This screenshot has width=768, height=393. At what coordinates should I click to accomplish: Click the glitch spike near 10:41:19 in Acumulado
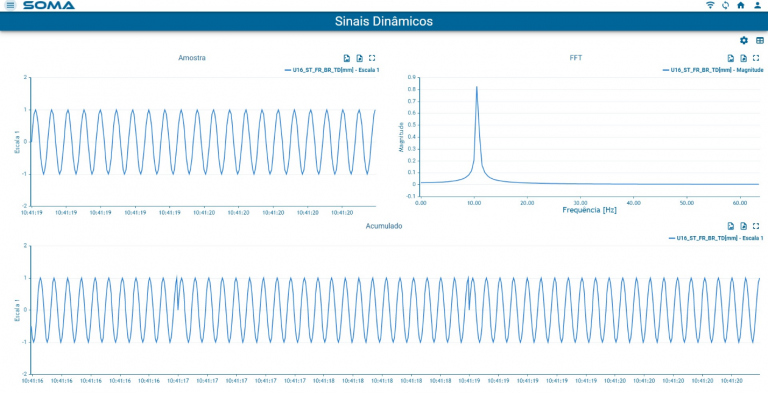coord(468,294)
